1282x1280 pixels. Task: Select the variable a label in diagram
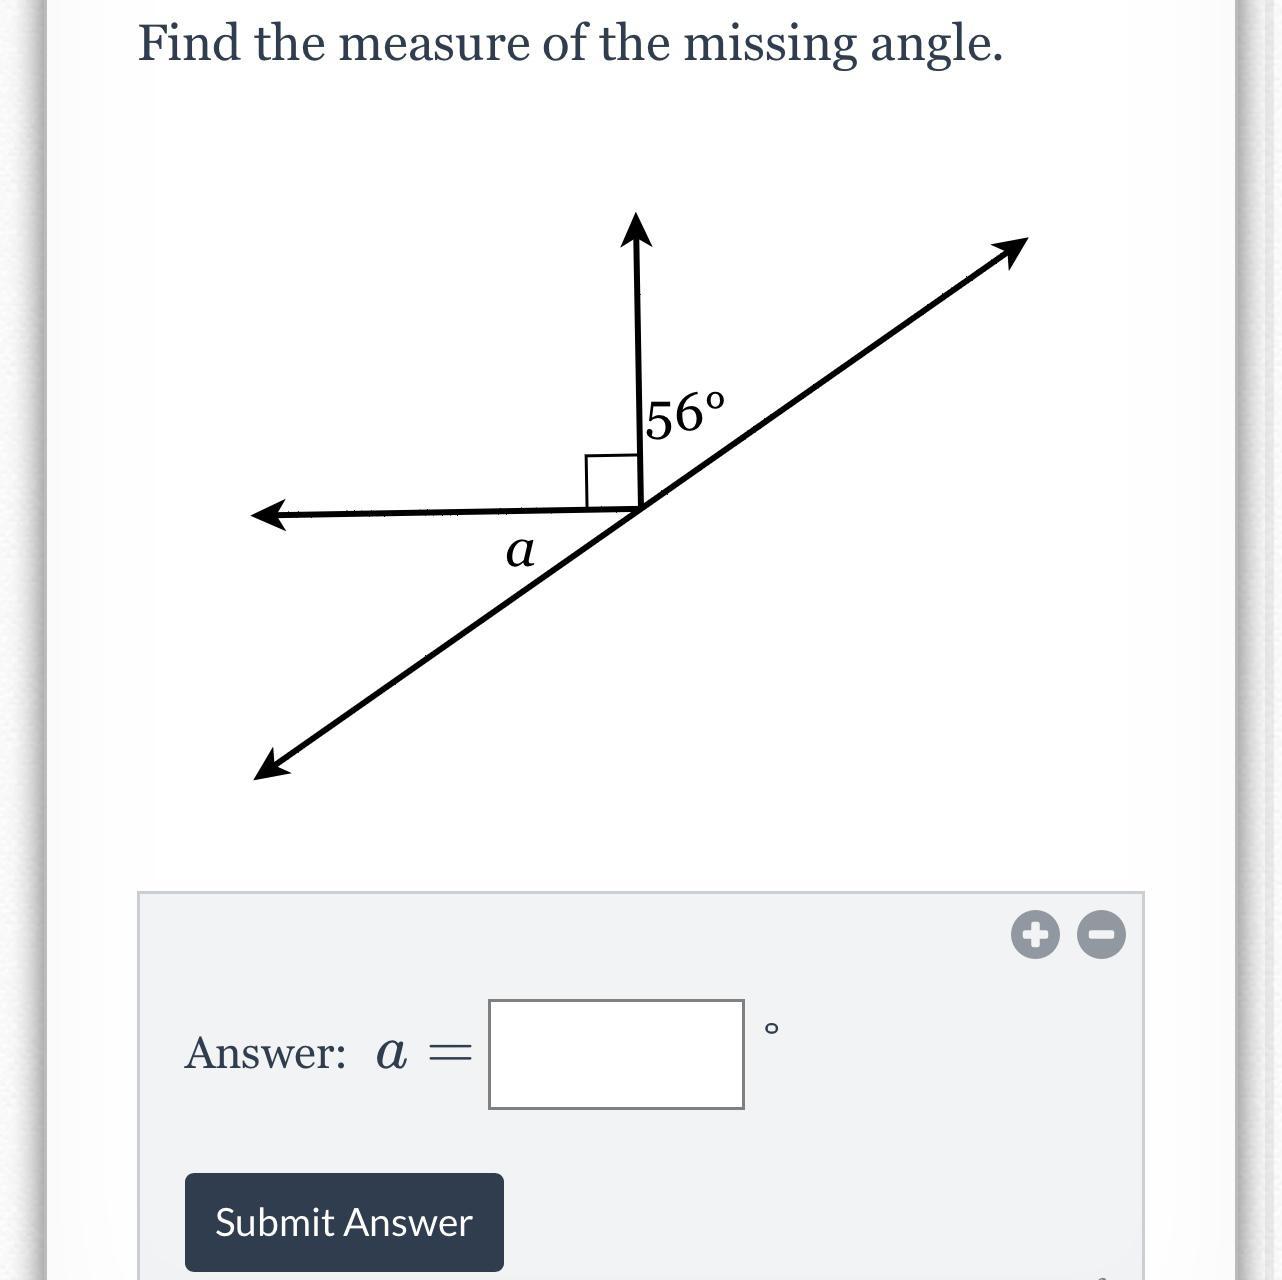[x=520, y=551]
